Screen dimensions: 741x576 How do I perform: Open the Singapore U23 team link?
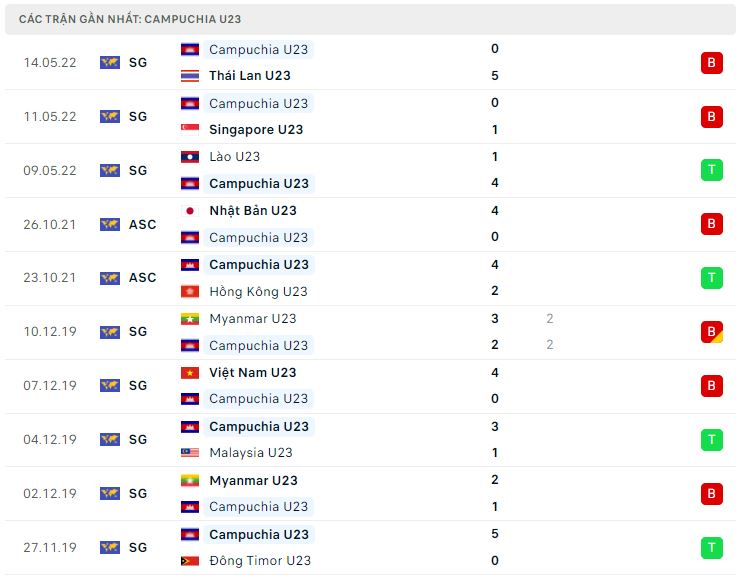pyautogui.click(x=256, y=129)
